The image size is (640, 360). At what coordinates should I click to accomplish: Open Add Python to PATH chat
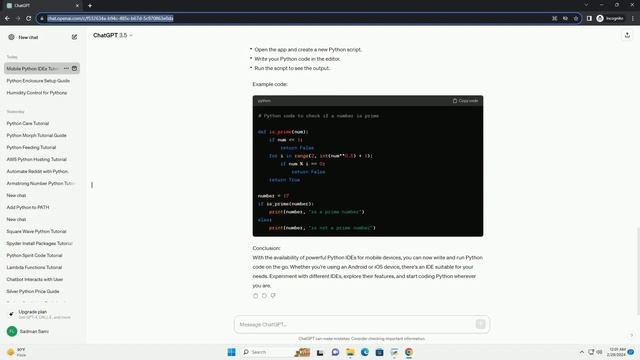click(x=28, y=207)
